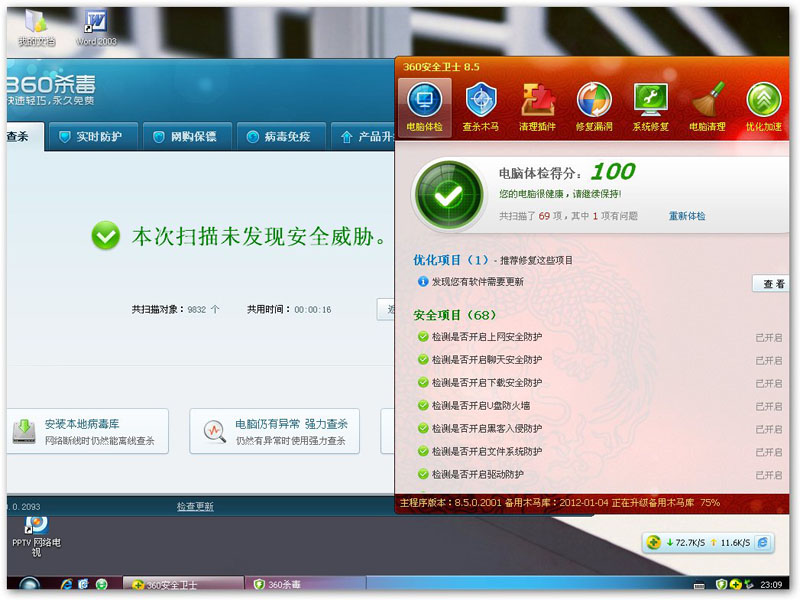Switch to 病毒免疫 tab in 360杀毒
The image size is (800, 600).
281,137
